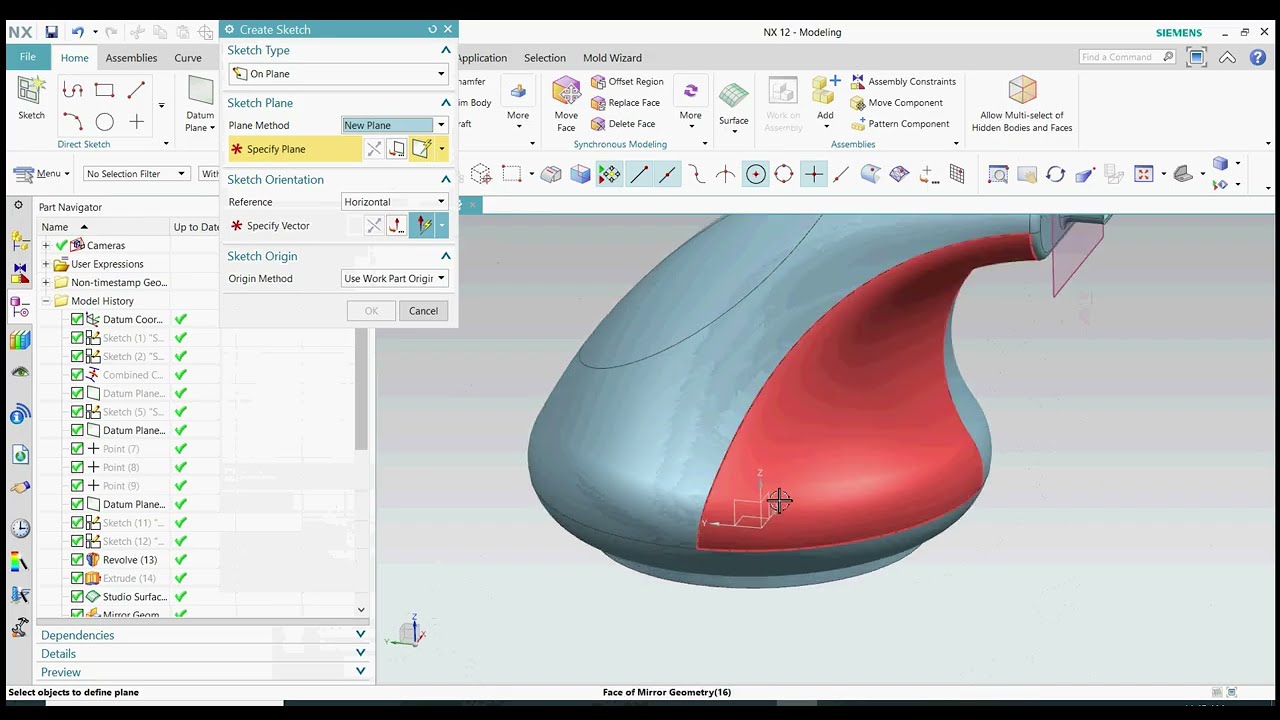Viewport: 1280px width, 720px height.
Task: Open Plane Method 'New Plane' dropdown
Action: pos(394,125)
